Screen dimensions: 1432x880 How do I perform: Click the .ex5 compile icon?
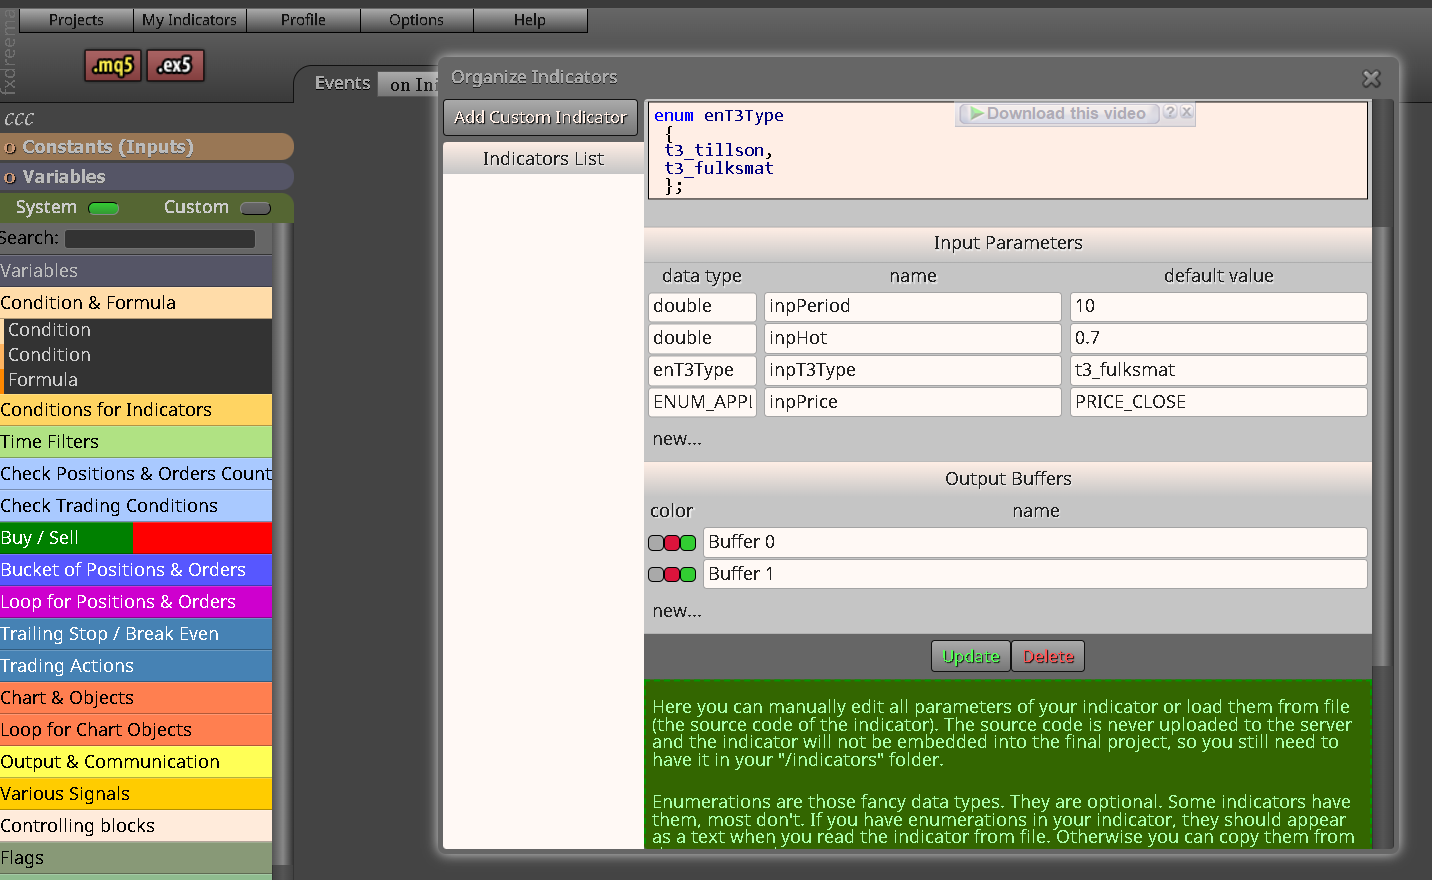click(x=175, y=66)
